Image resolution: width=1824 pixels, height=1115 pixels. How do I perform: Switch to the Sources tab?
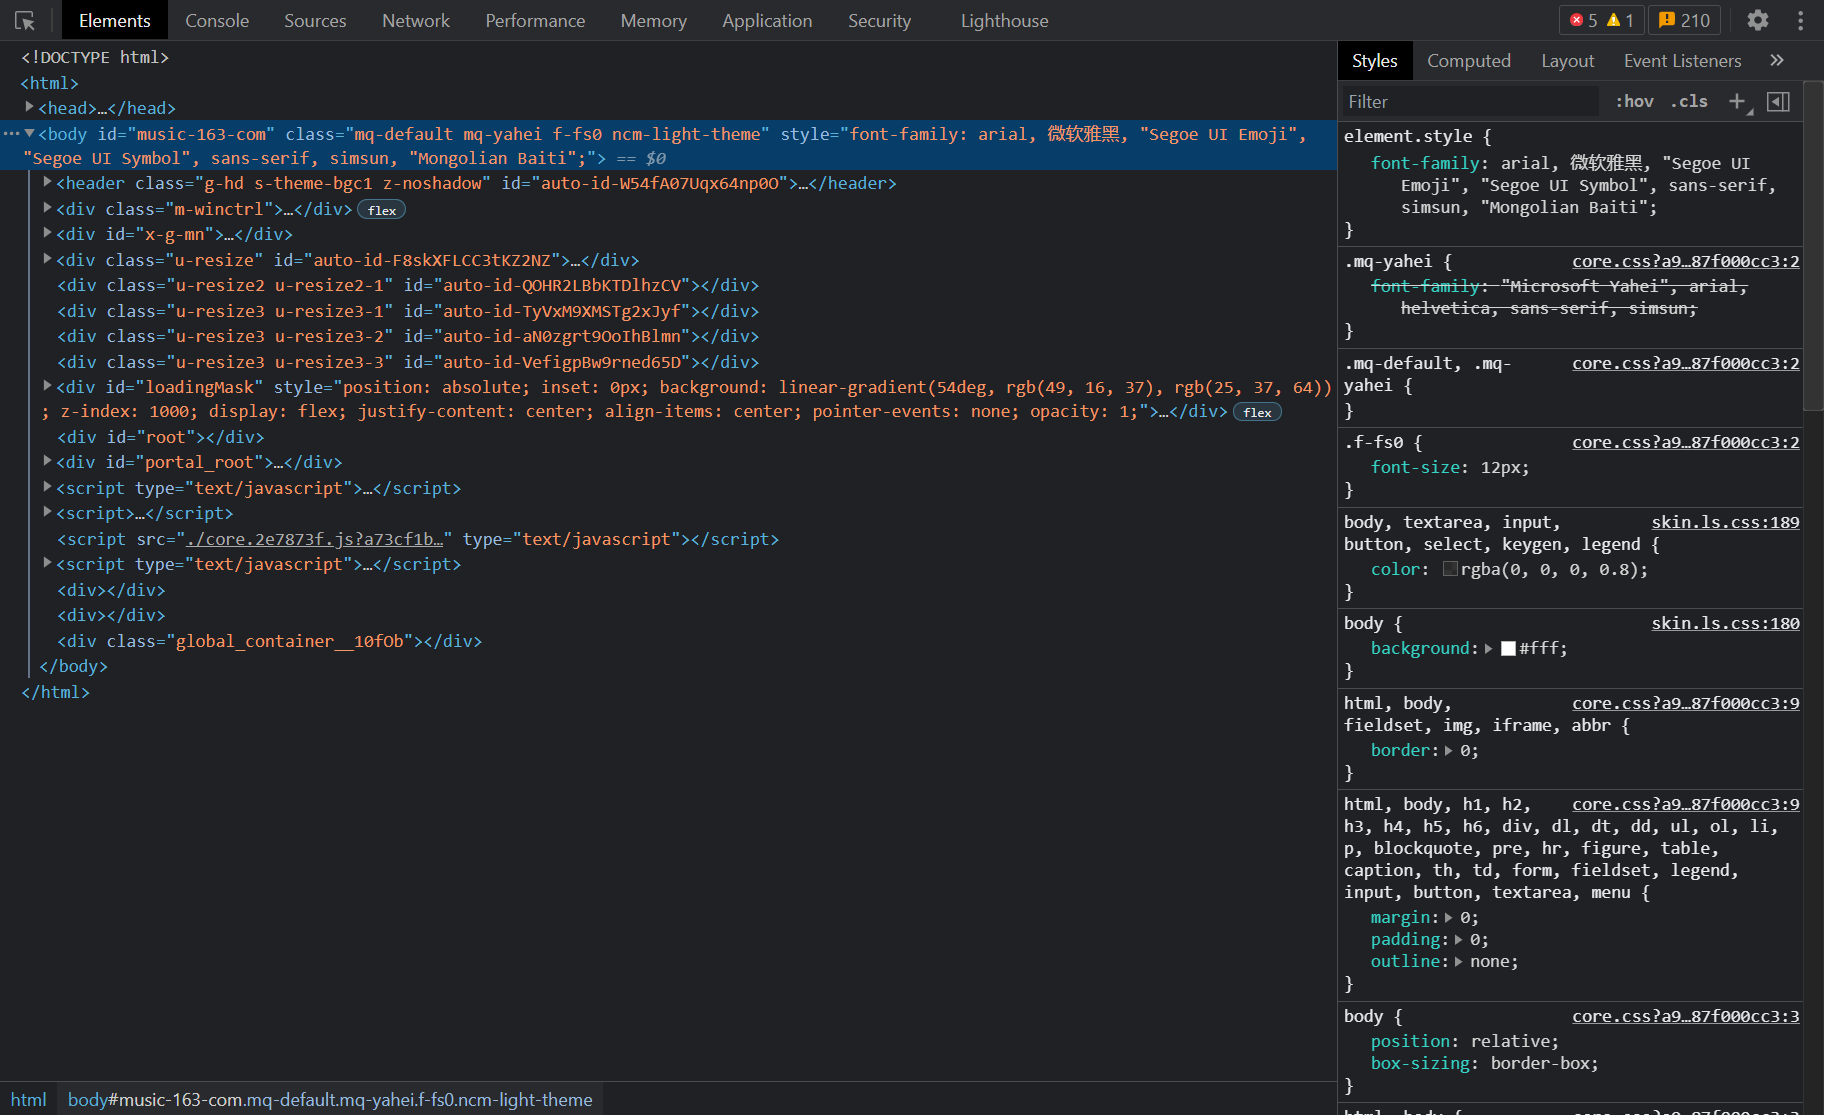315,20
